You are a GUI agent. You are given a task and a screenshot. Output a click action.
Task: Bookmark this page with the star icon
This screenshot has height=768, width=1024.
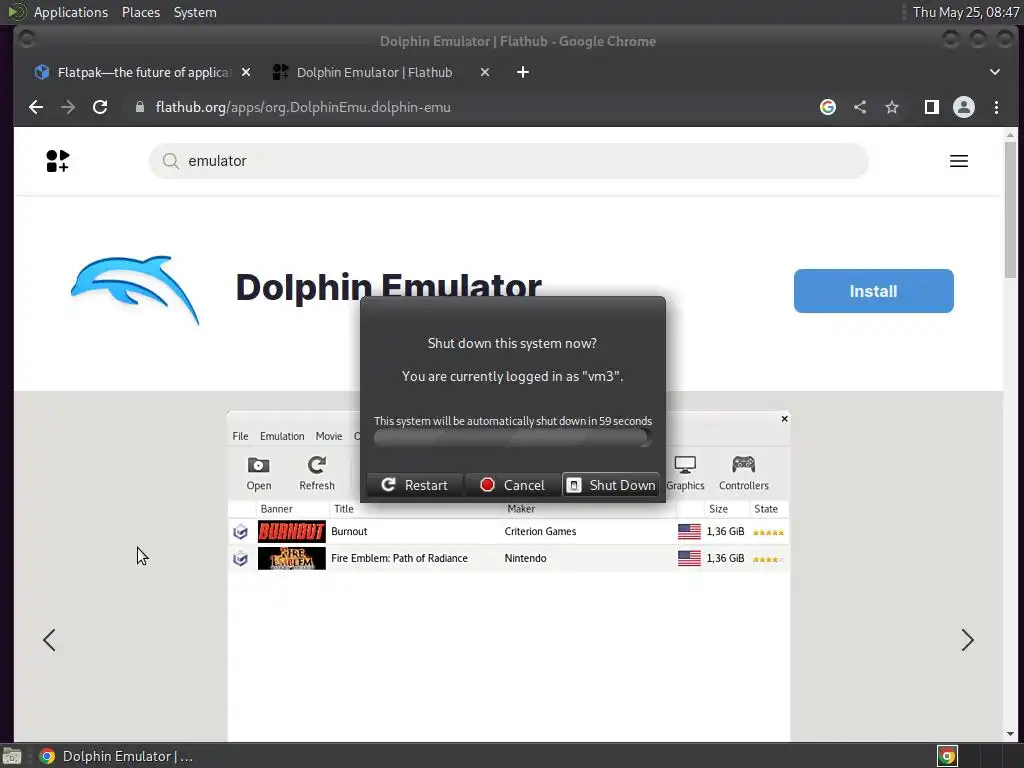point(892,107)
